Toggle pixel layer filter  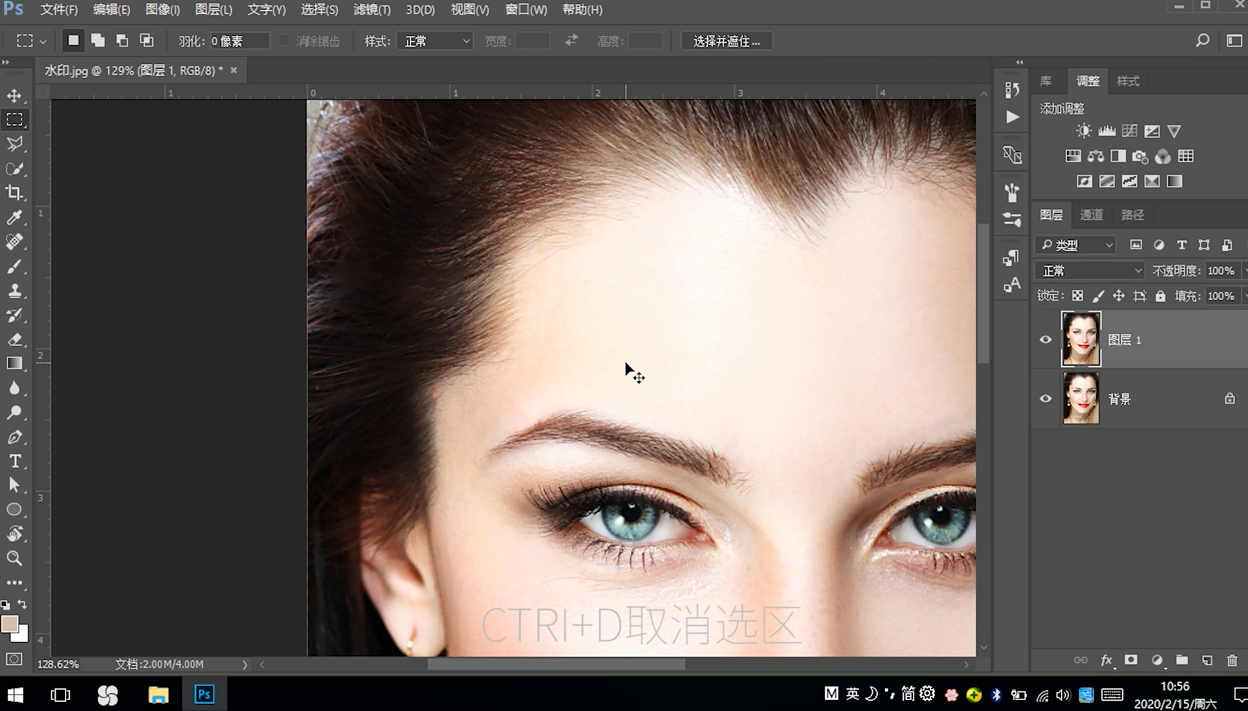pos(1136,245)
